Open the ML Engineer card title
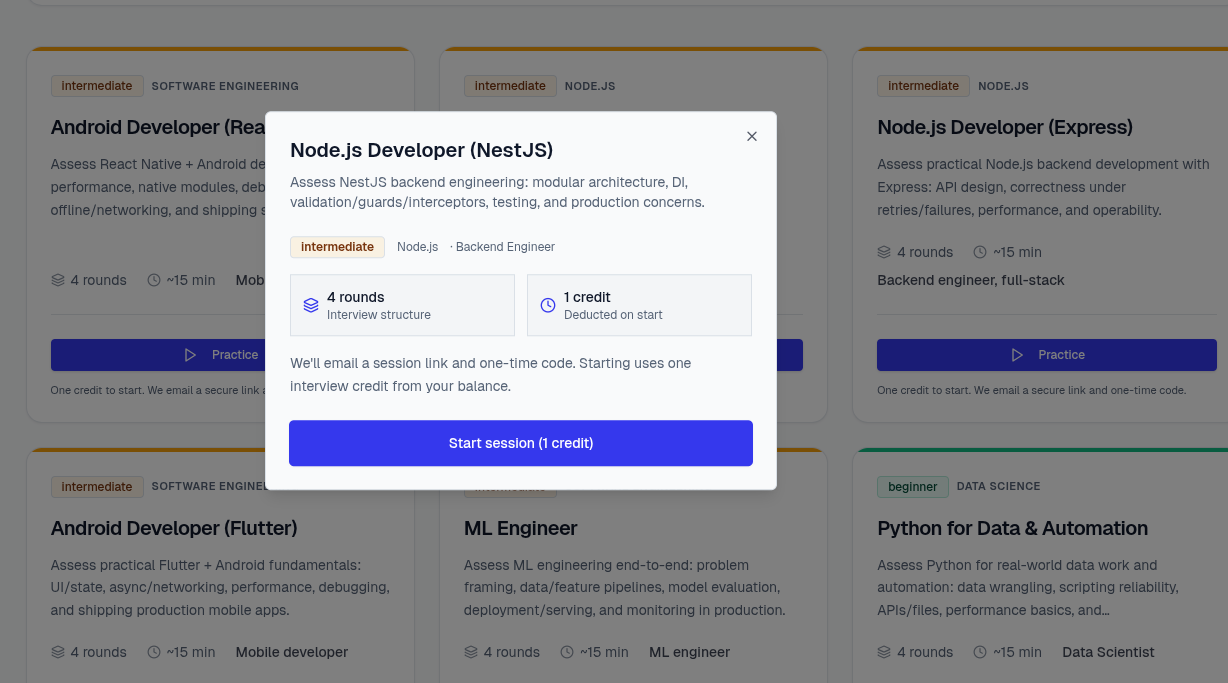1228x683 pixels. 520,528
